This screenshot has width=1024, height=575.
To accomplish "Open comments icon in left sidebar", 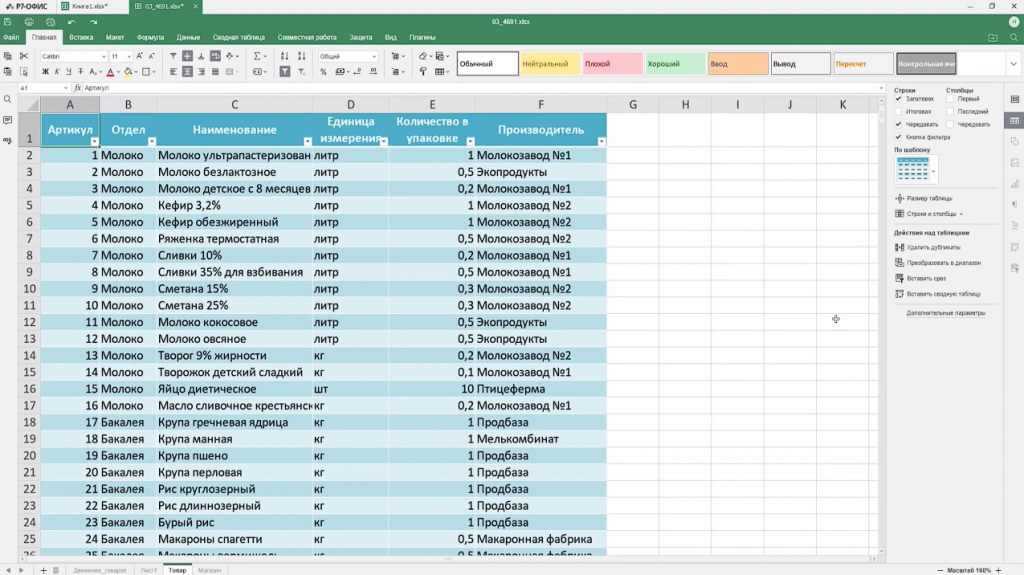I will coord(8,120).
